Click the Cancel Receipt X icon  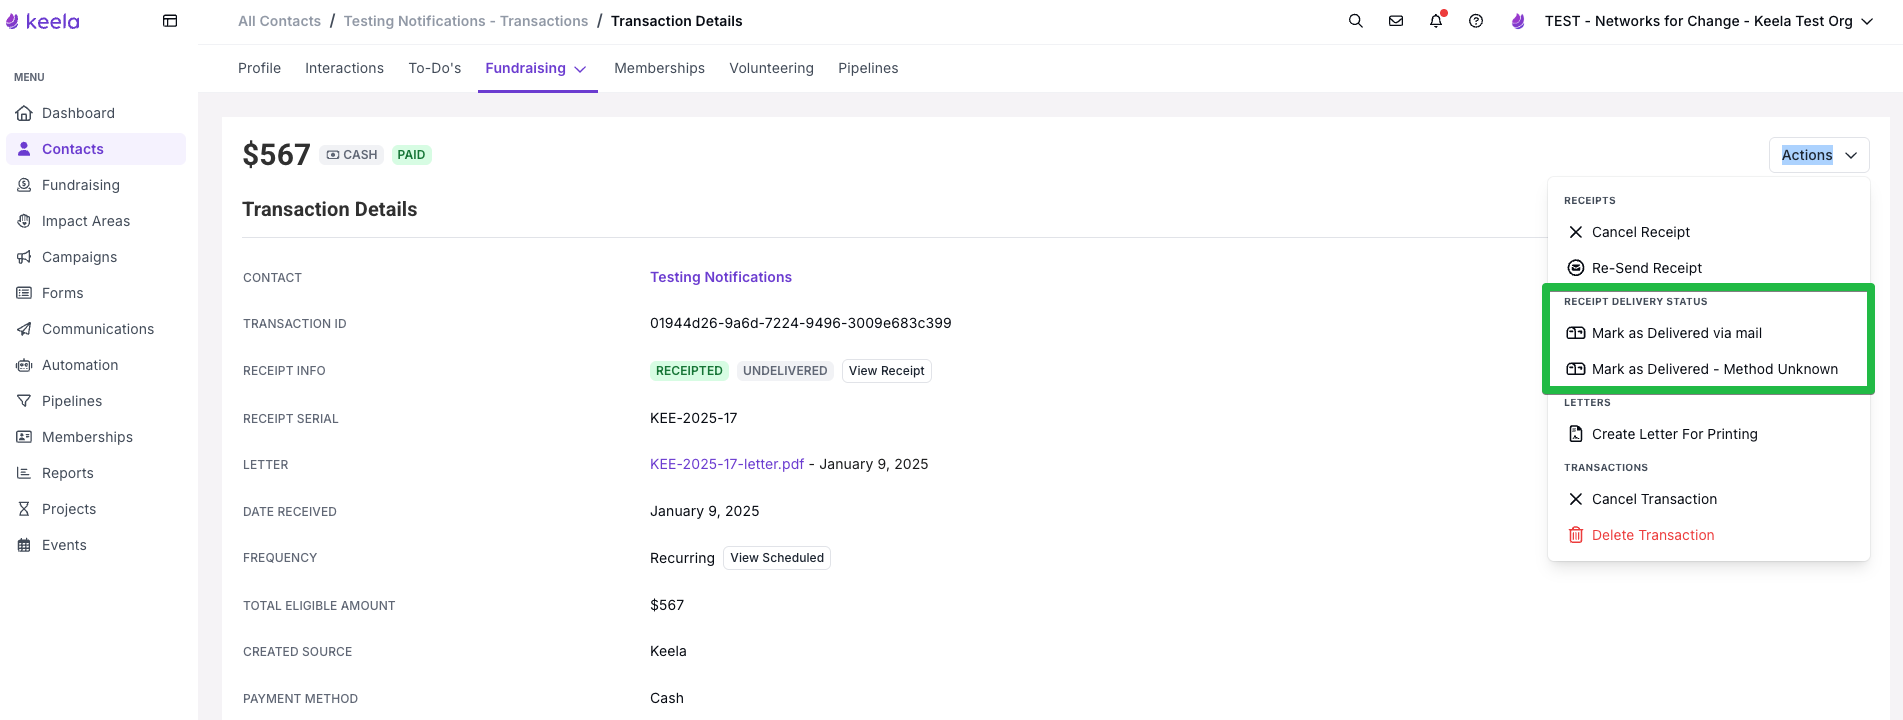pyautogui.click(x=1576, y=232)
